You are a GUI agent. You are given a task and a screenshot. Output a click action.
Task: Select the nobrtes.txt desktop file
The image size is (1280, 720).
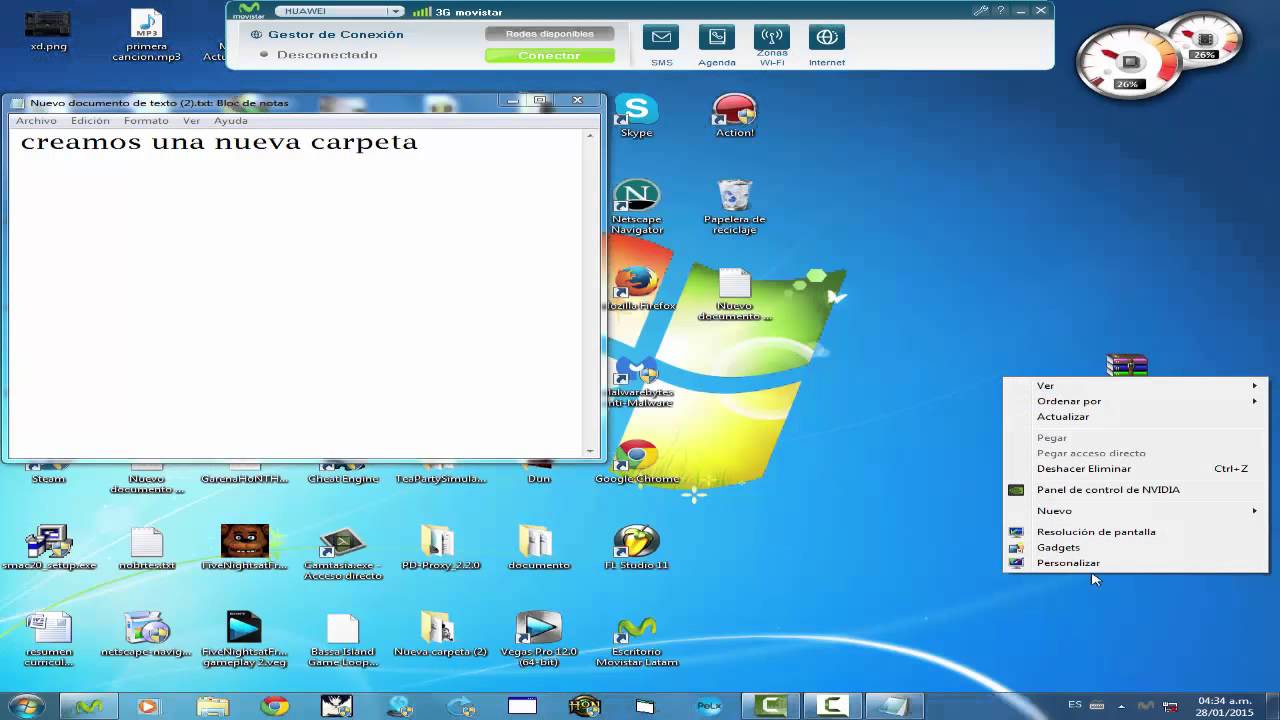click(x=146, y=547)
